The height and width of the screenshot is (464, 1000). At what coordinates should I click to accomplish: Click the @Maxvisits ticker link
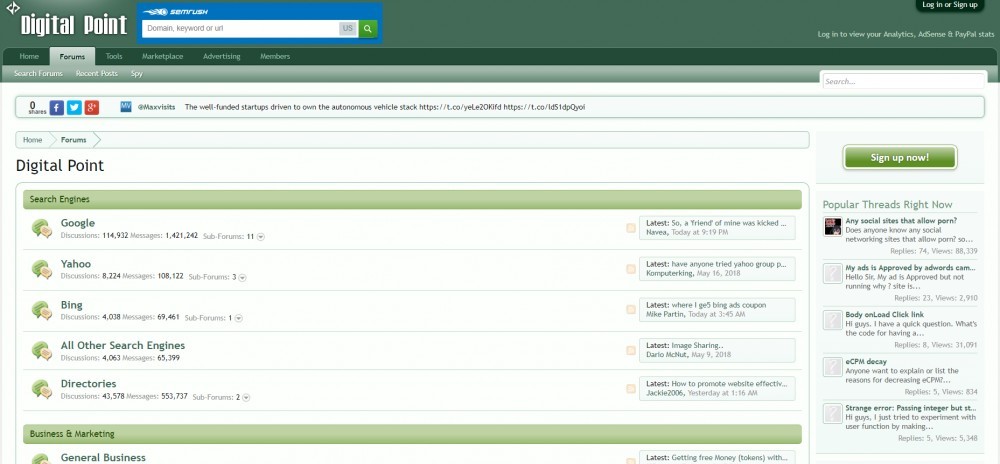[157, 107]
